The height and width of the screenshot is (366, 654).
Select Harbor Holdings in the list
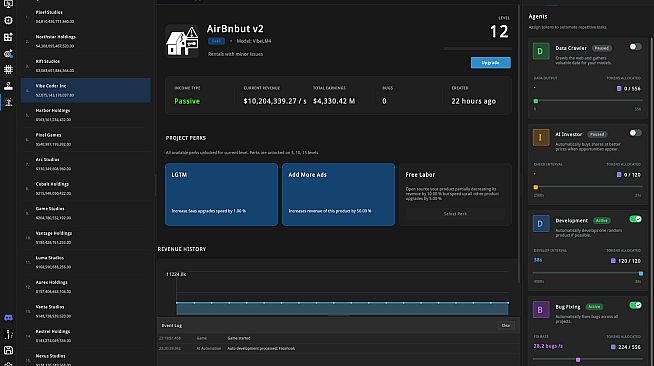(86, 115)
